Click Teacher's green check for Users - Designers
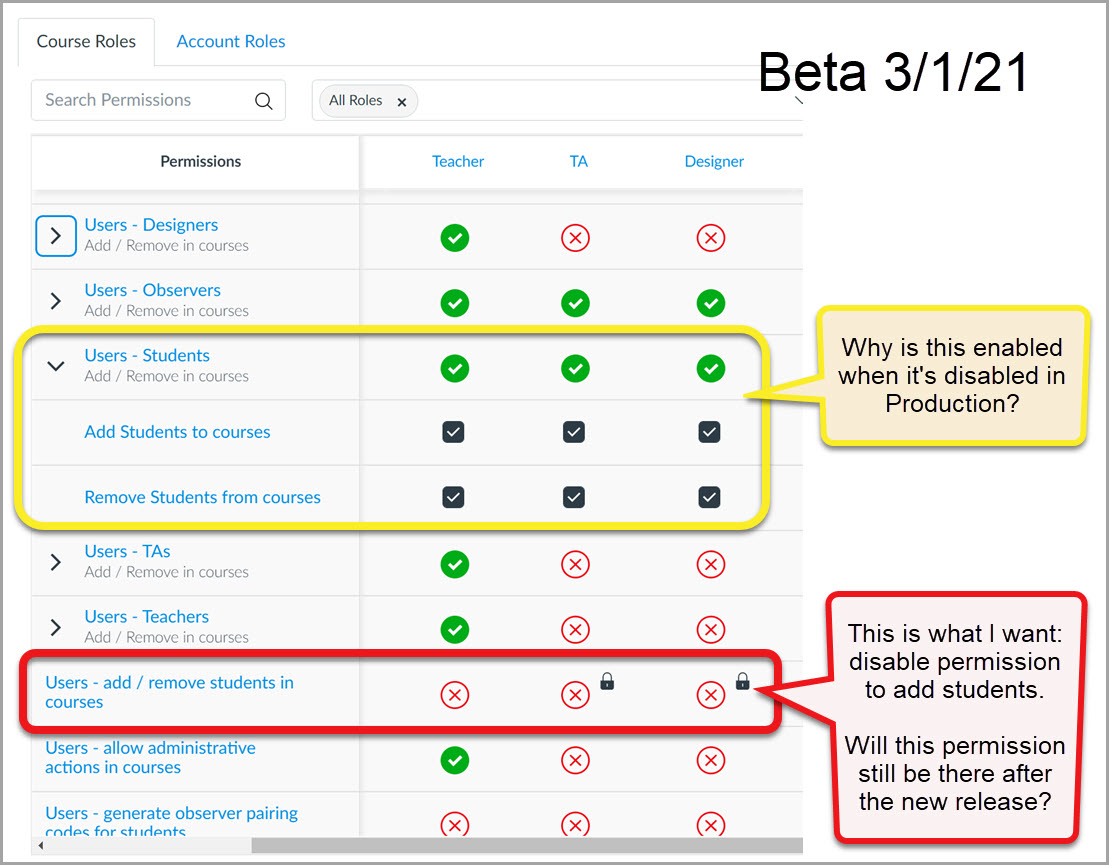The image size is (1109, 865). click(455, 238)
